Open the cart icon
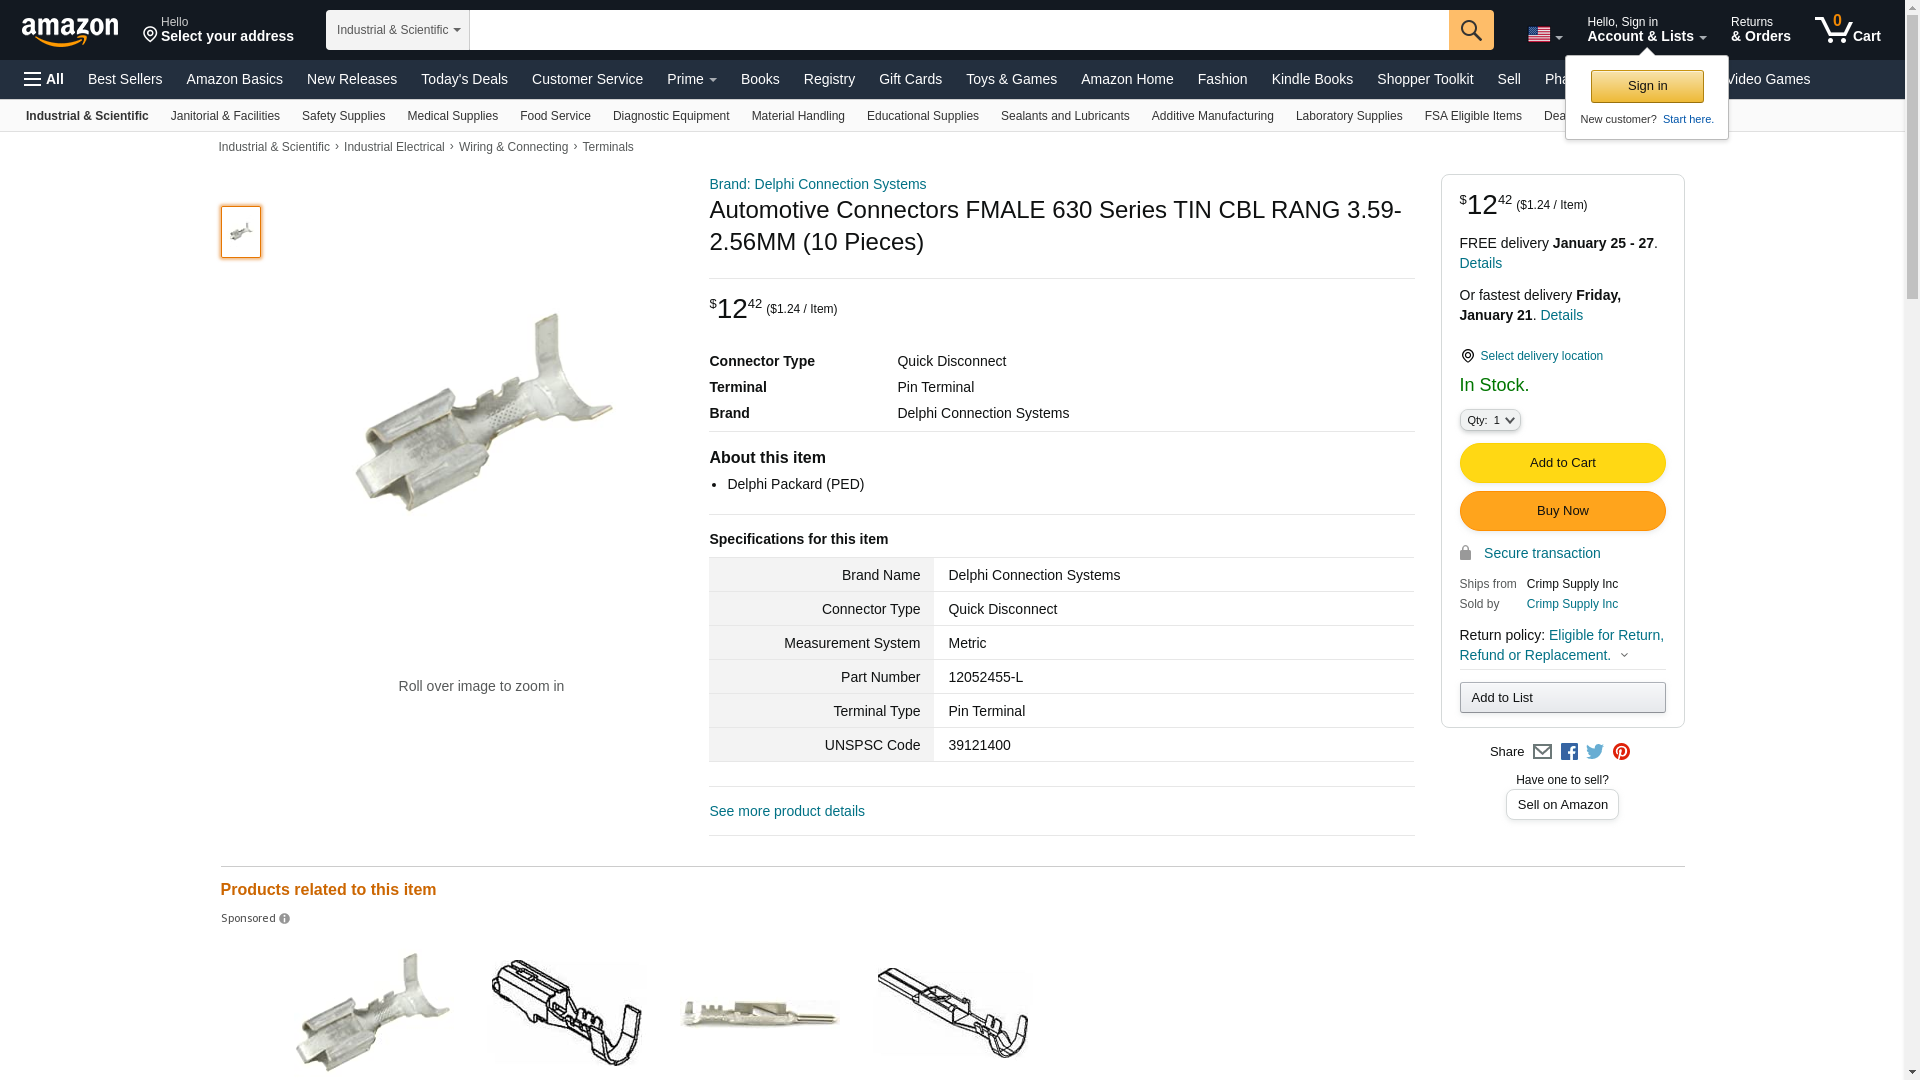1920x1080 pixels. click(1847, 30)
